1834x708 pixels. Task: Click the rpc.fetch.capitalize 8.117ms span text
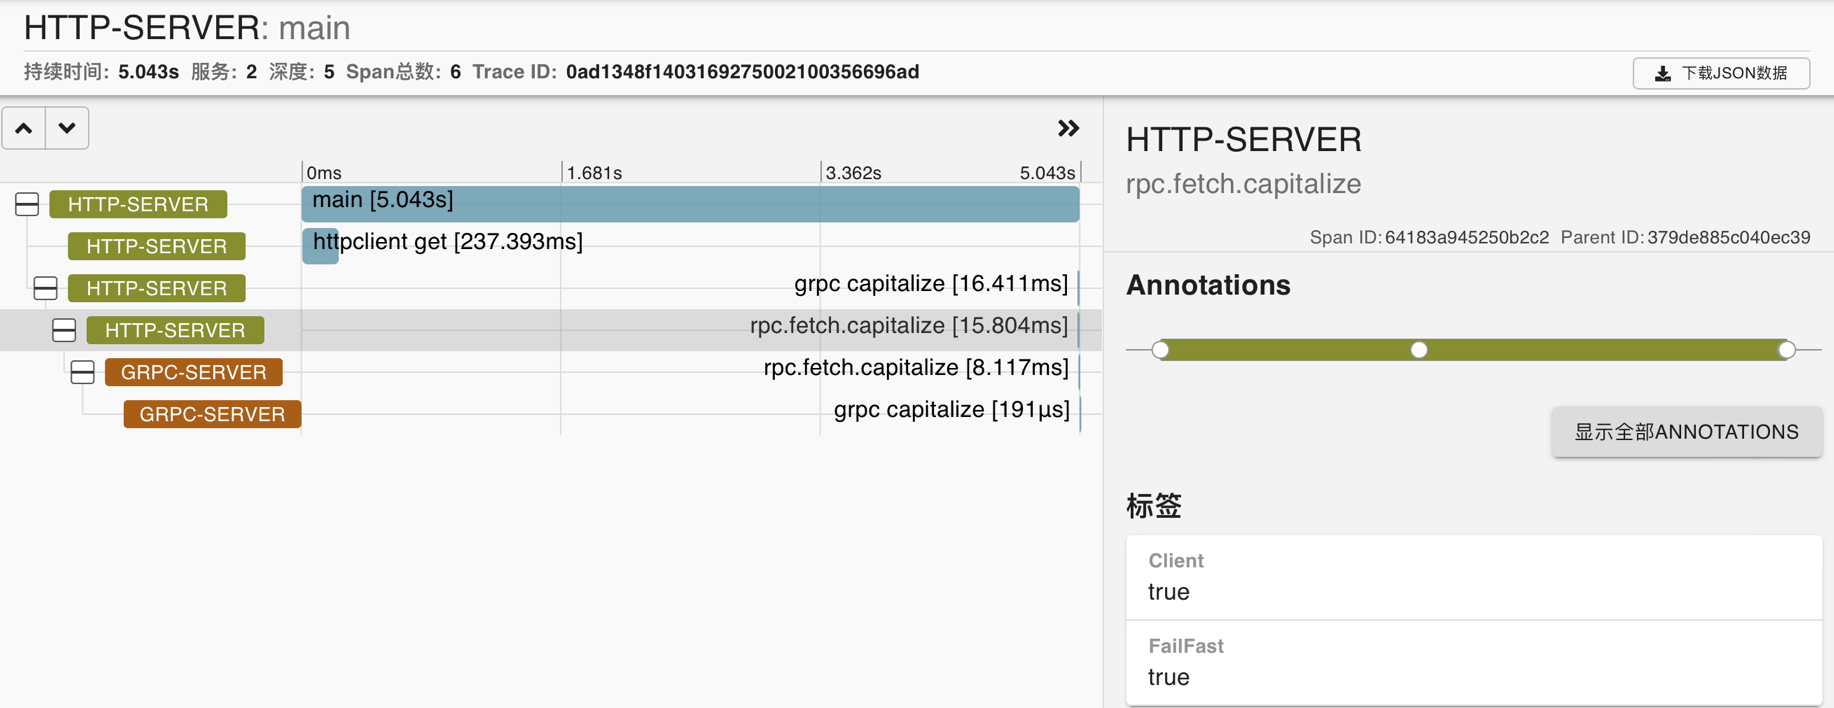point(916,368)
